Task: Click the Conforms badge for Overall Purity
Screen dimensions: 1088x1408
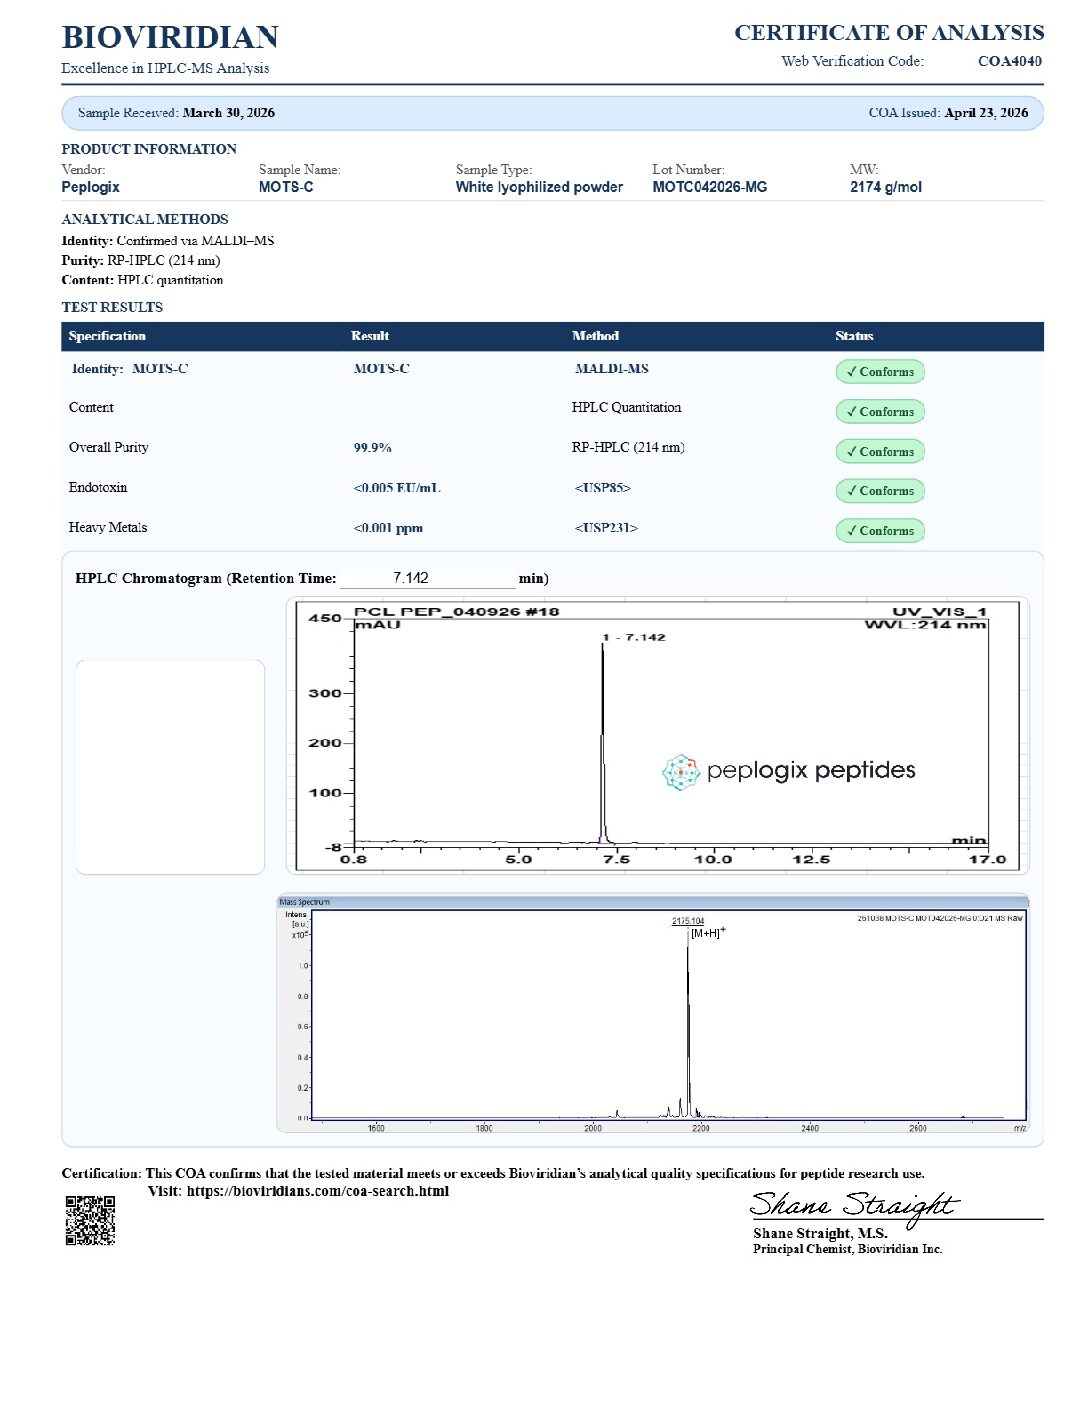Action: 880,452
